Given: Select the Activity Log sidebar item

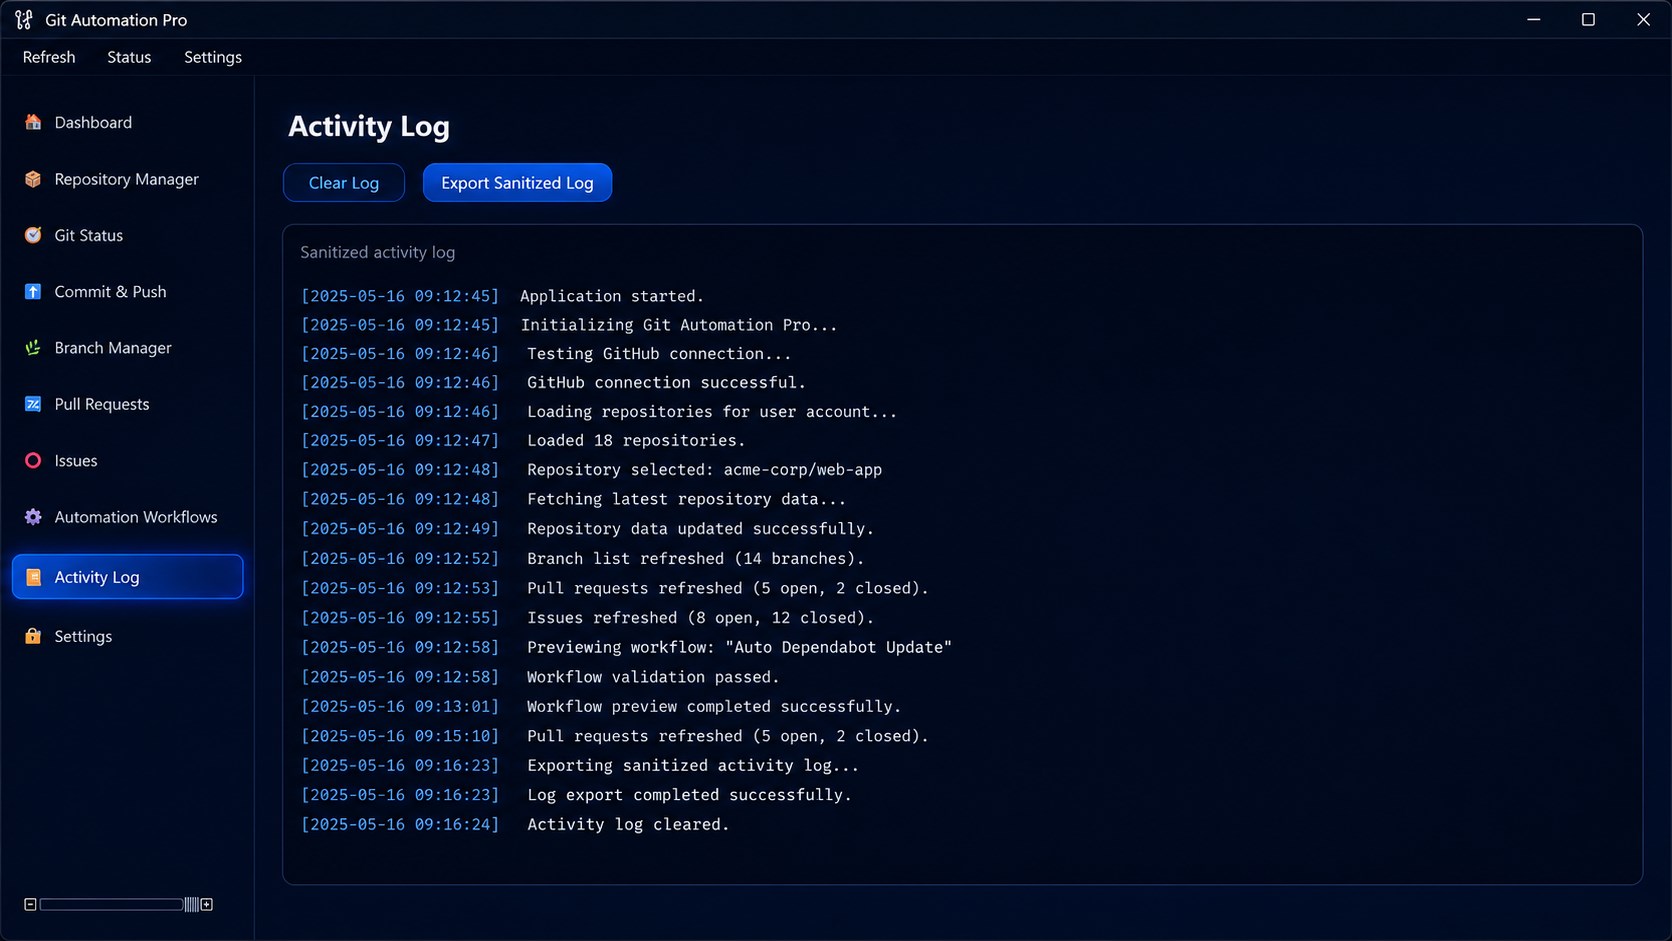Looking at the screenshot, I should click(127, 577).
